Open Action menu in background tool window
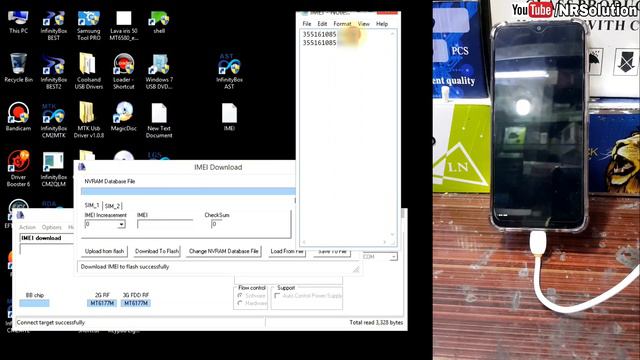This screenshot has height=360, width=640. pyautogui.click(x=27, y=227)
